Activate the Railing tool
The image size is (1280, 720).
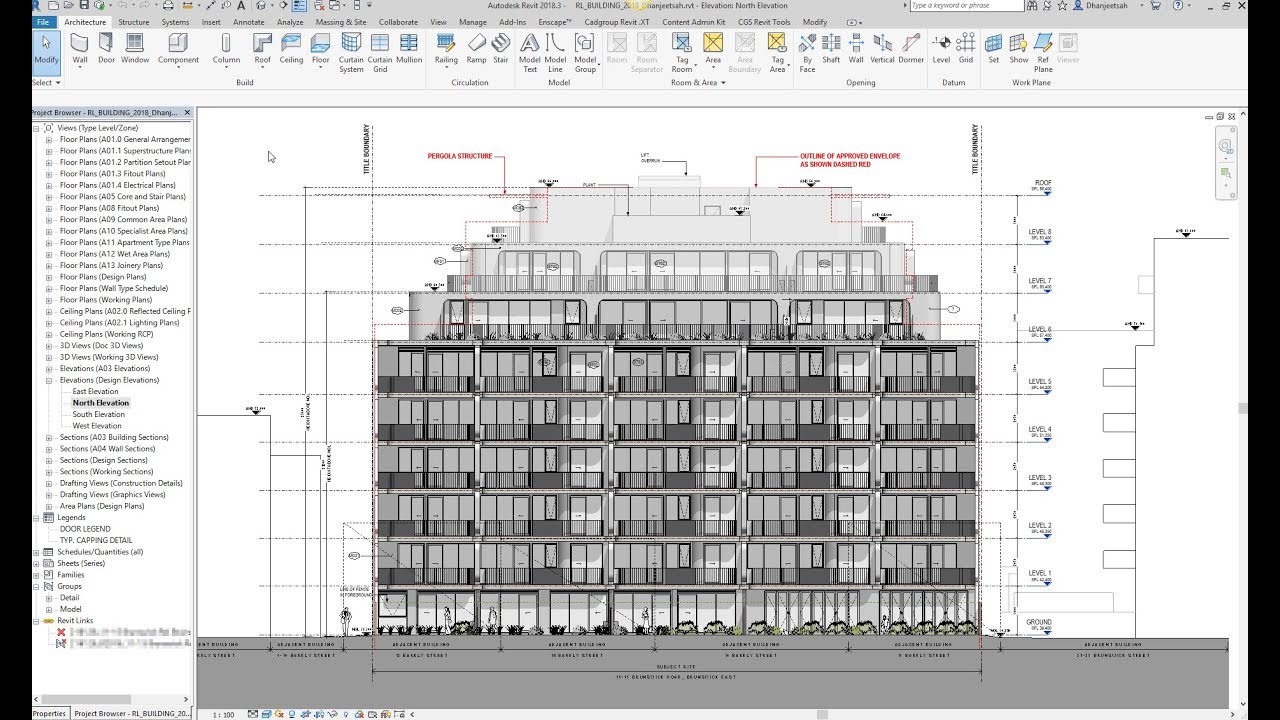pyautogui.click(x=446, y=47)
